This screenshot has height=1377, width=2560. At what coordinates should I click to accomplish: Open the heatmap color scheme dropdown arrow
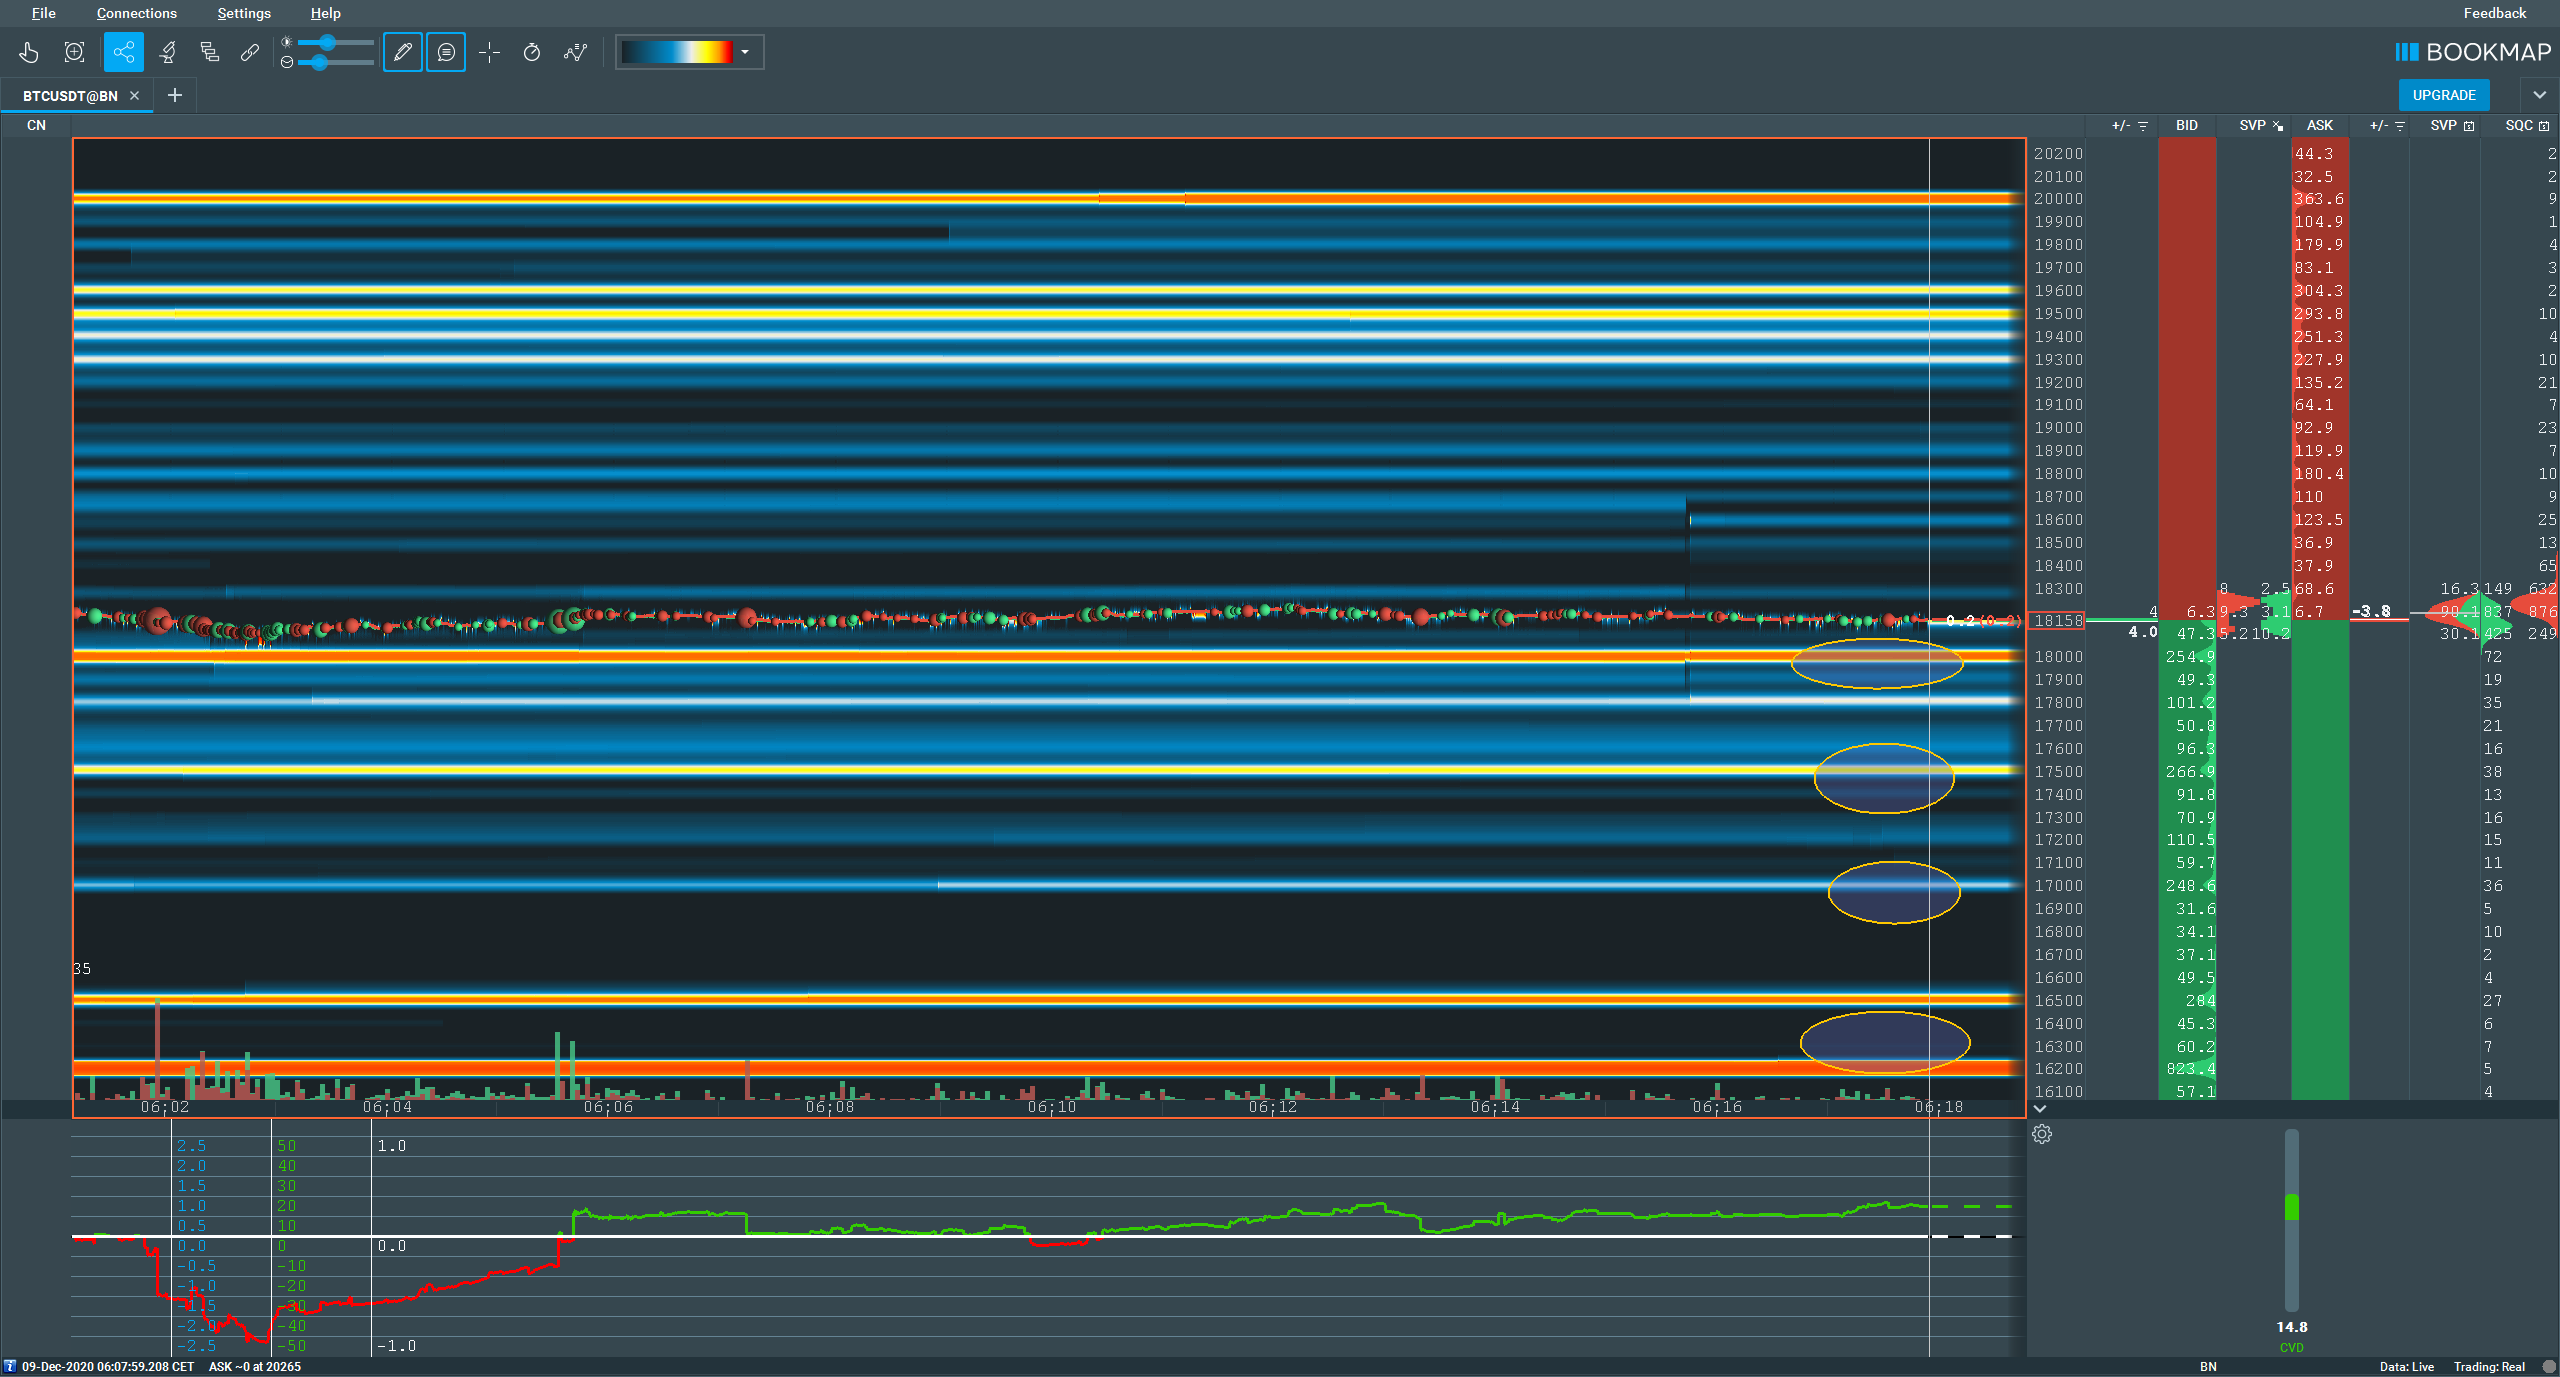[x=745, y=52]
